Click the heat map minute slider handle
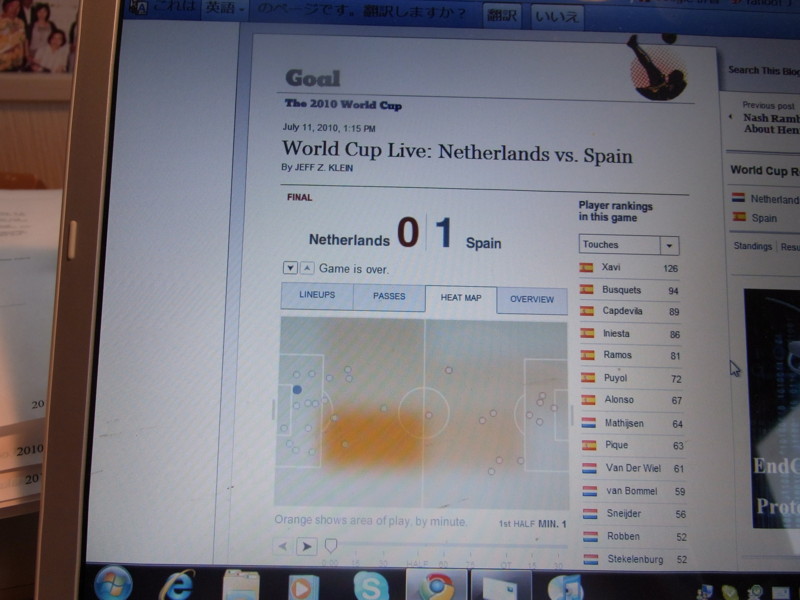 [x=331, y=546]
